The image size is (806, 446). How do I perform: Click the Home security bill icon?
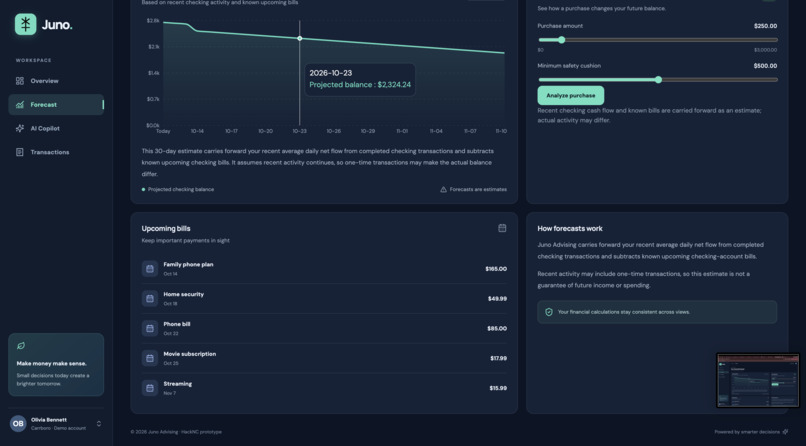[x=150, y=299]
